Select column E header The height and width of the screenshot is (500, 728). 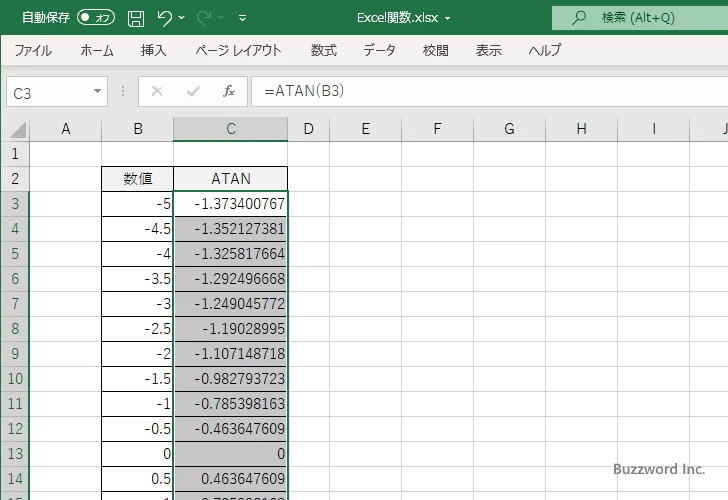click(x=365, y=129)
